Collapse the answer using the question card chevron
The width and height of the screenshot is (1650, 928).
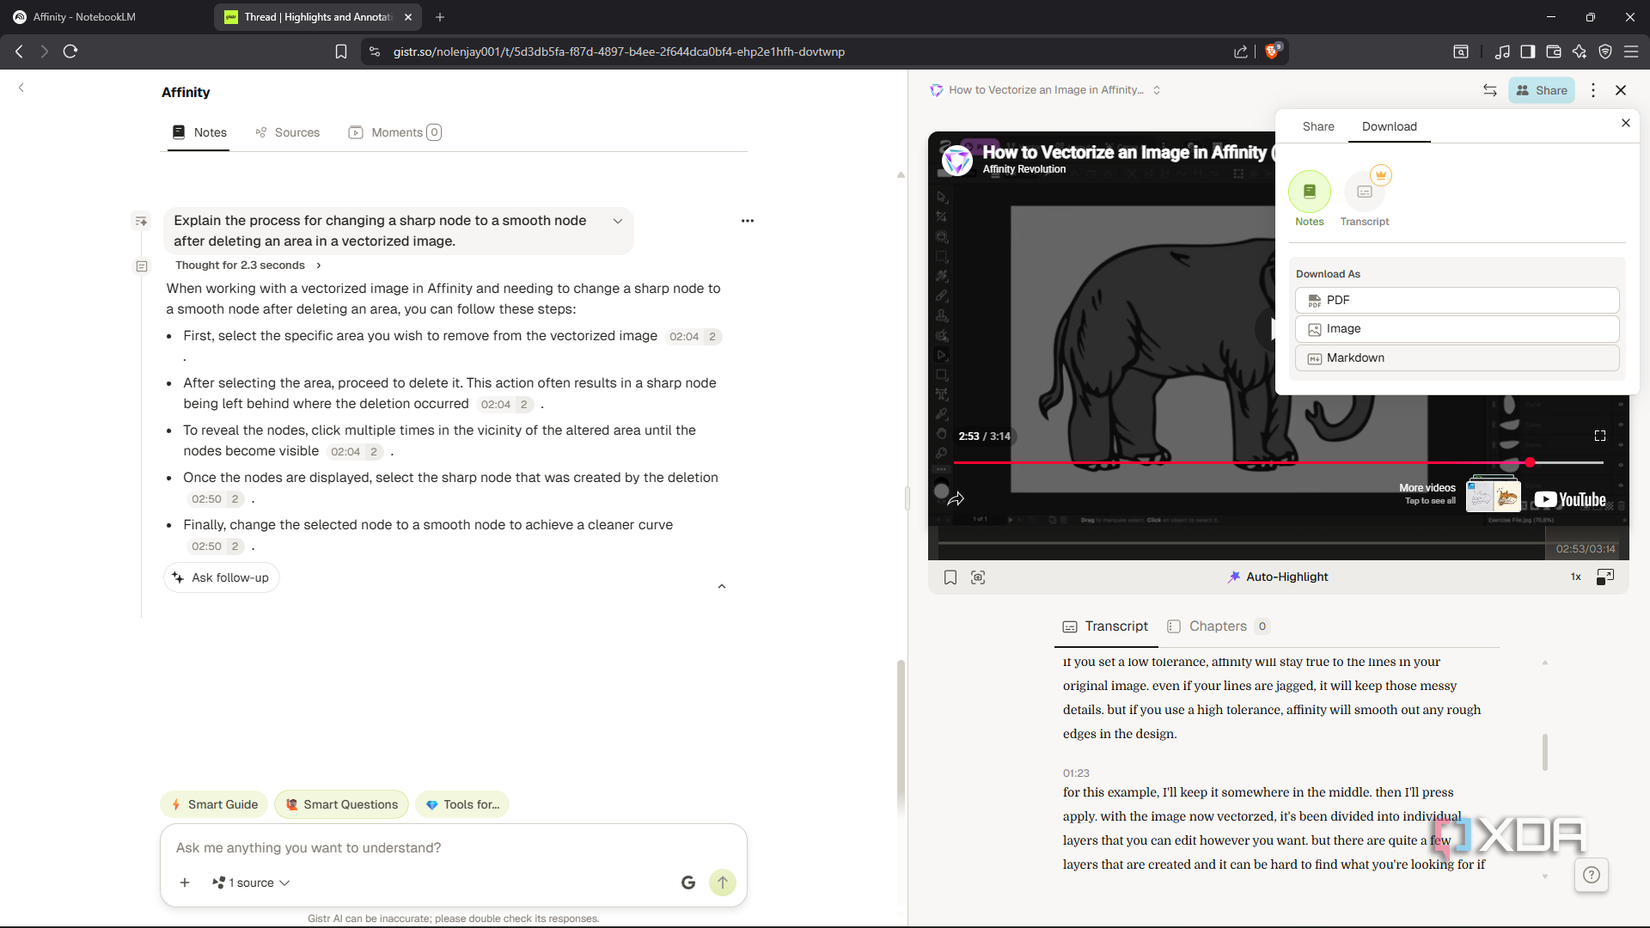(x=617, y=221)
